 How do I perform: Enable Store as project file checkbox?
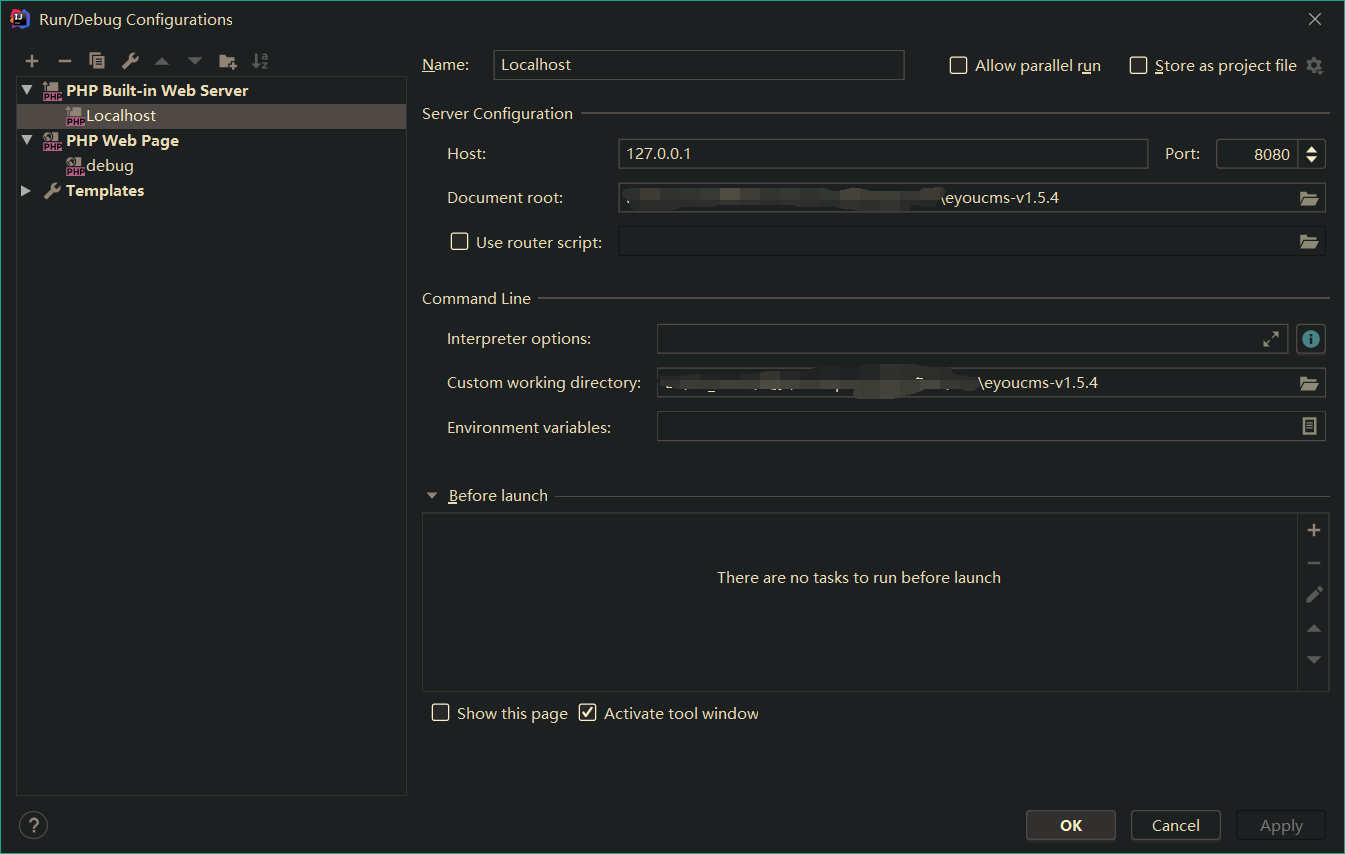(x=1138, y=65)
